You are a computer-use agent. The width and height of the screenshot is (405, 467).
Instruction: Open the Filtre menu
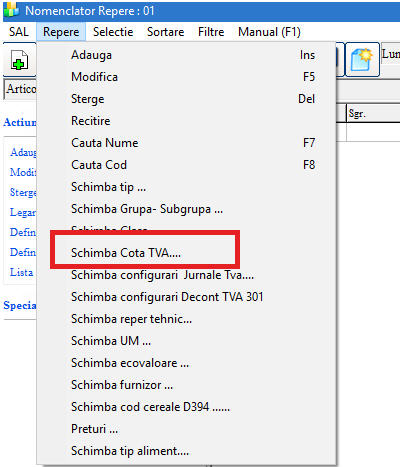pos(211,32)
